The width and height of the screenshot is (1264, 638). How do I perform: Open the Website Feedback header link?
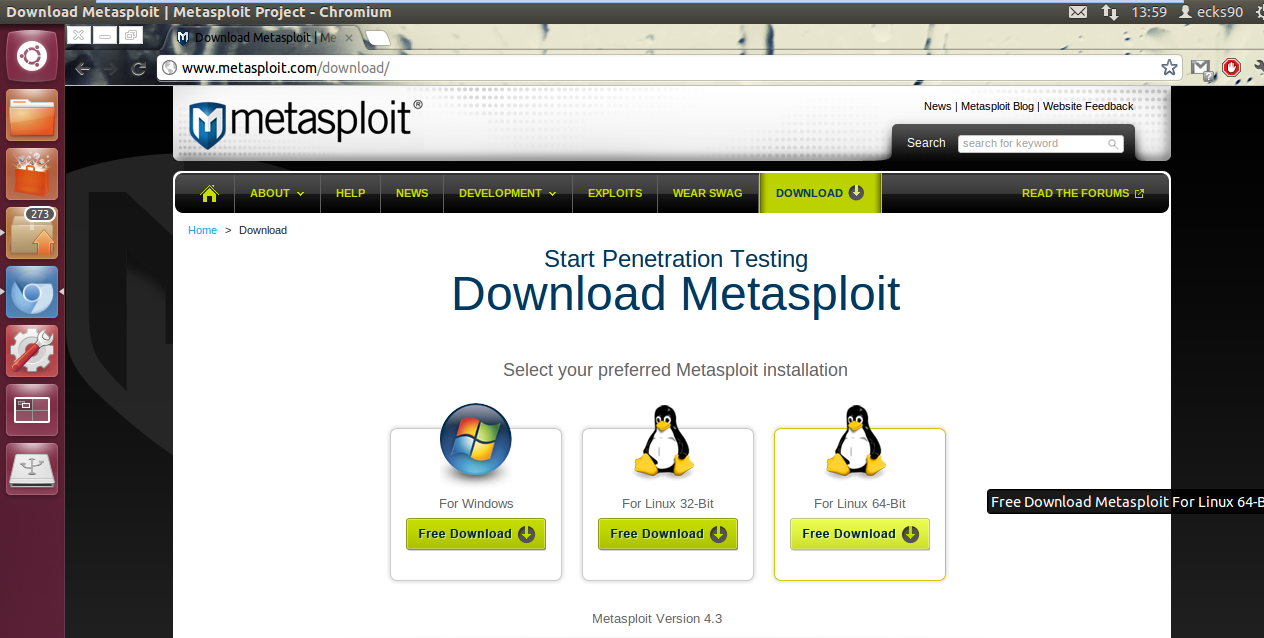[x=1088, y=106]
